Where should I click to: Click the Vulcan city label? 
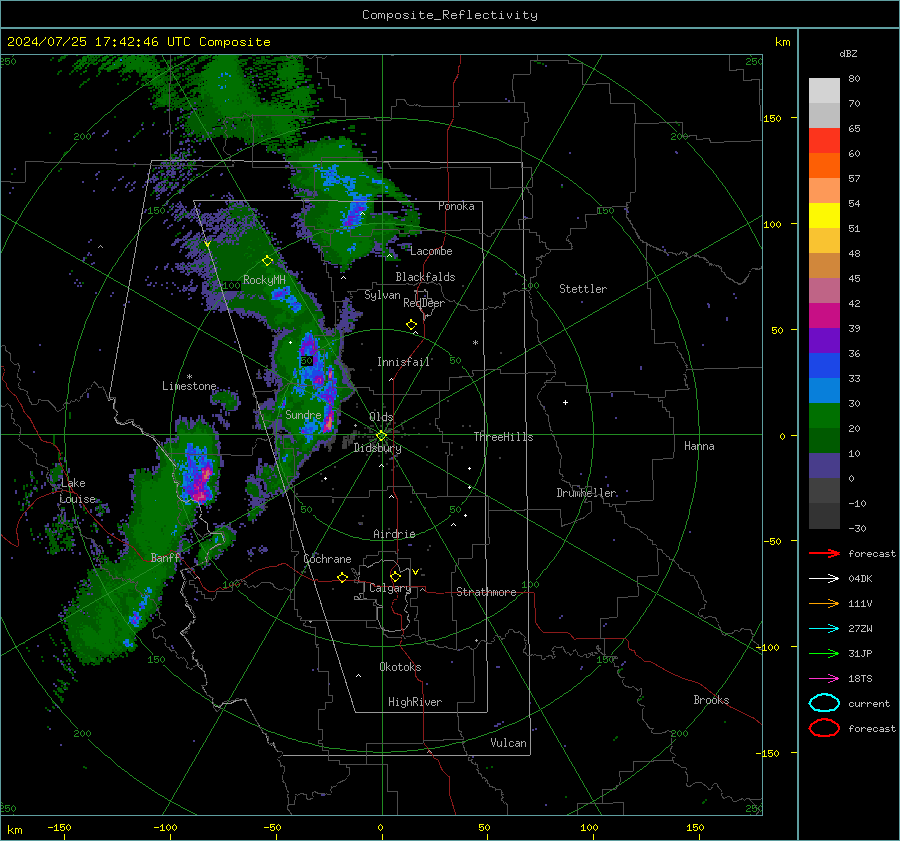[509, 743]
